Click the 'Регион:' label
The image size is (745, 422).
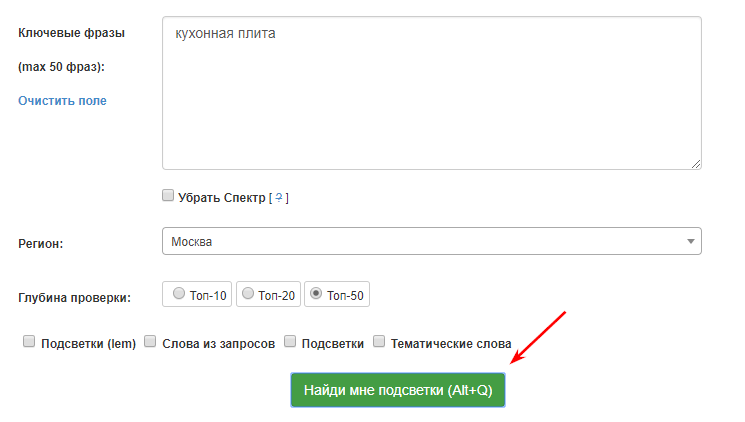pyautogui.click(x=40, y=244)
